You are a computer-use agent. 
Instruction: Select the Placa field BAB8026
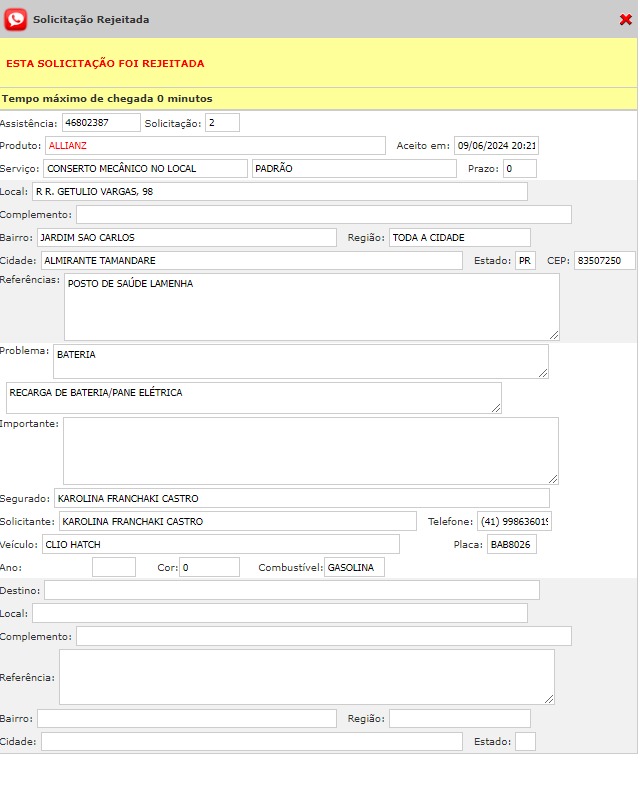point(511,545)
